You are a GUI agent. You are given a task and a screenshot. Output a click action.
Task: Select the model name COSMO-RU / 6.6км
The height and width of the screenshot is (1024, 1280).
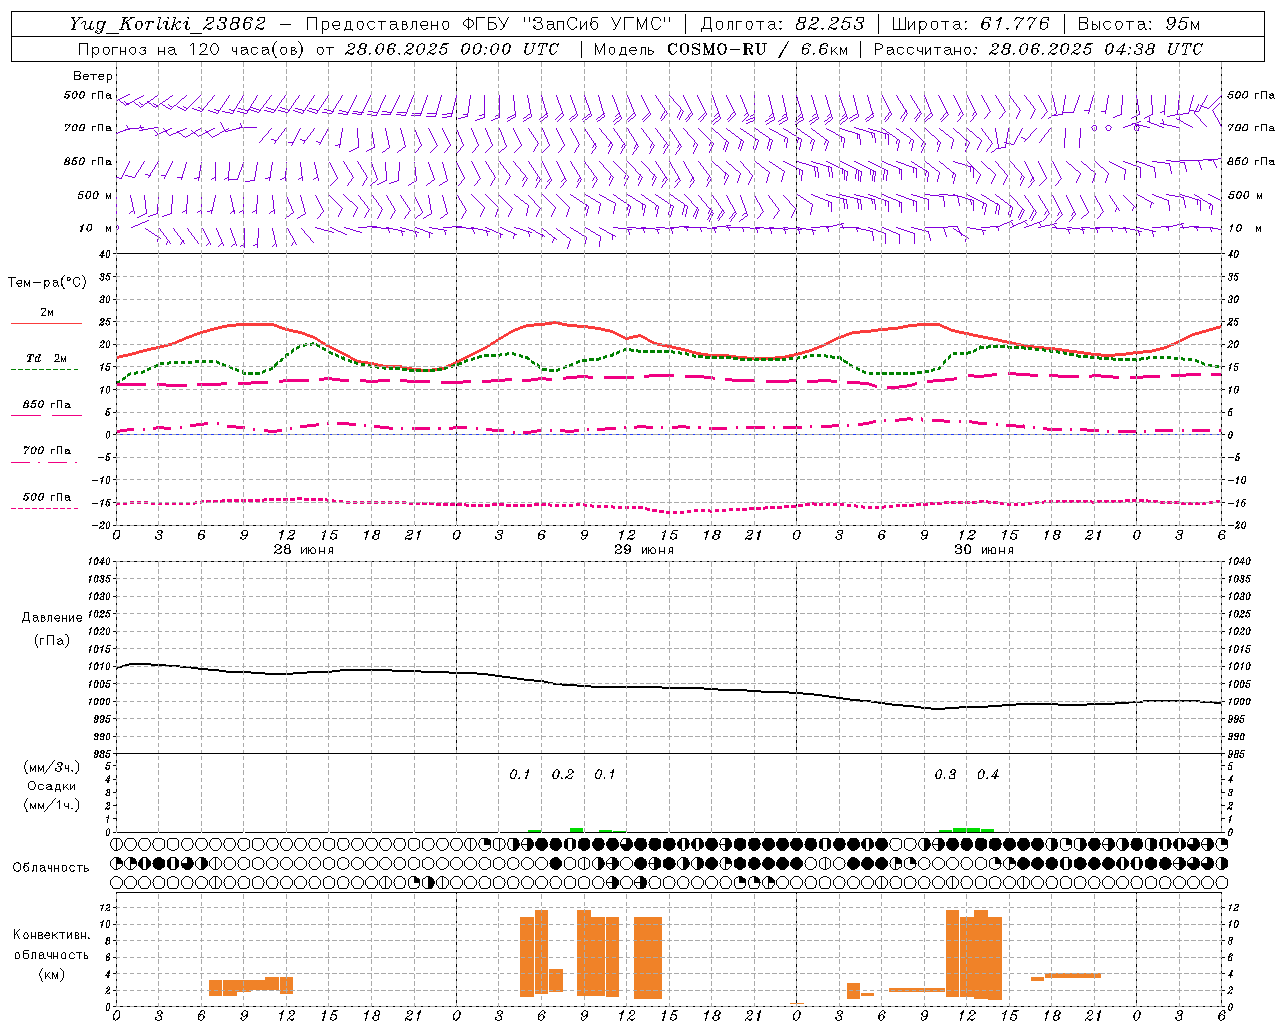pyautogui.click(x=757, y=49)
